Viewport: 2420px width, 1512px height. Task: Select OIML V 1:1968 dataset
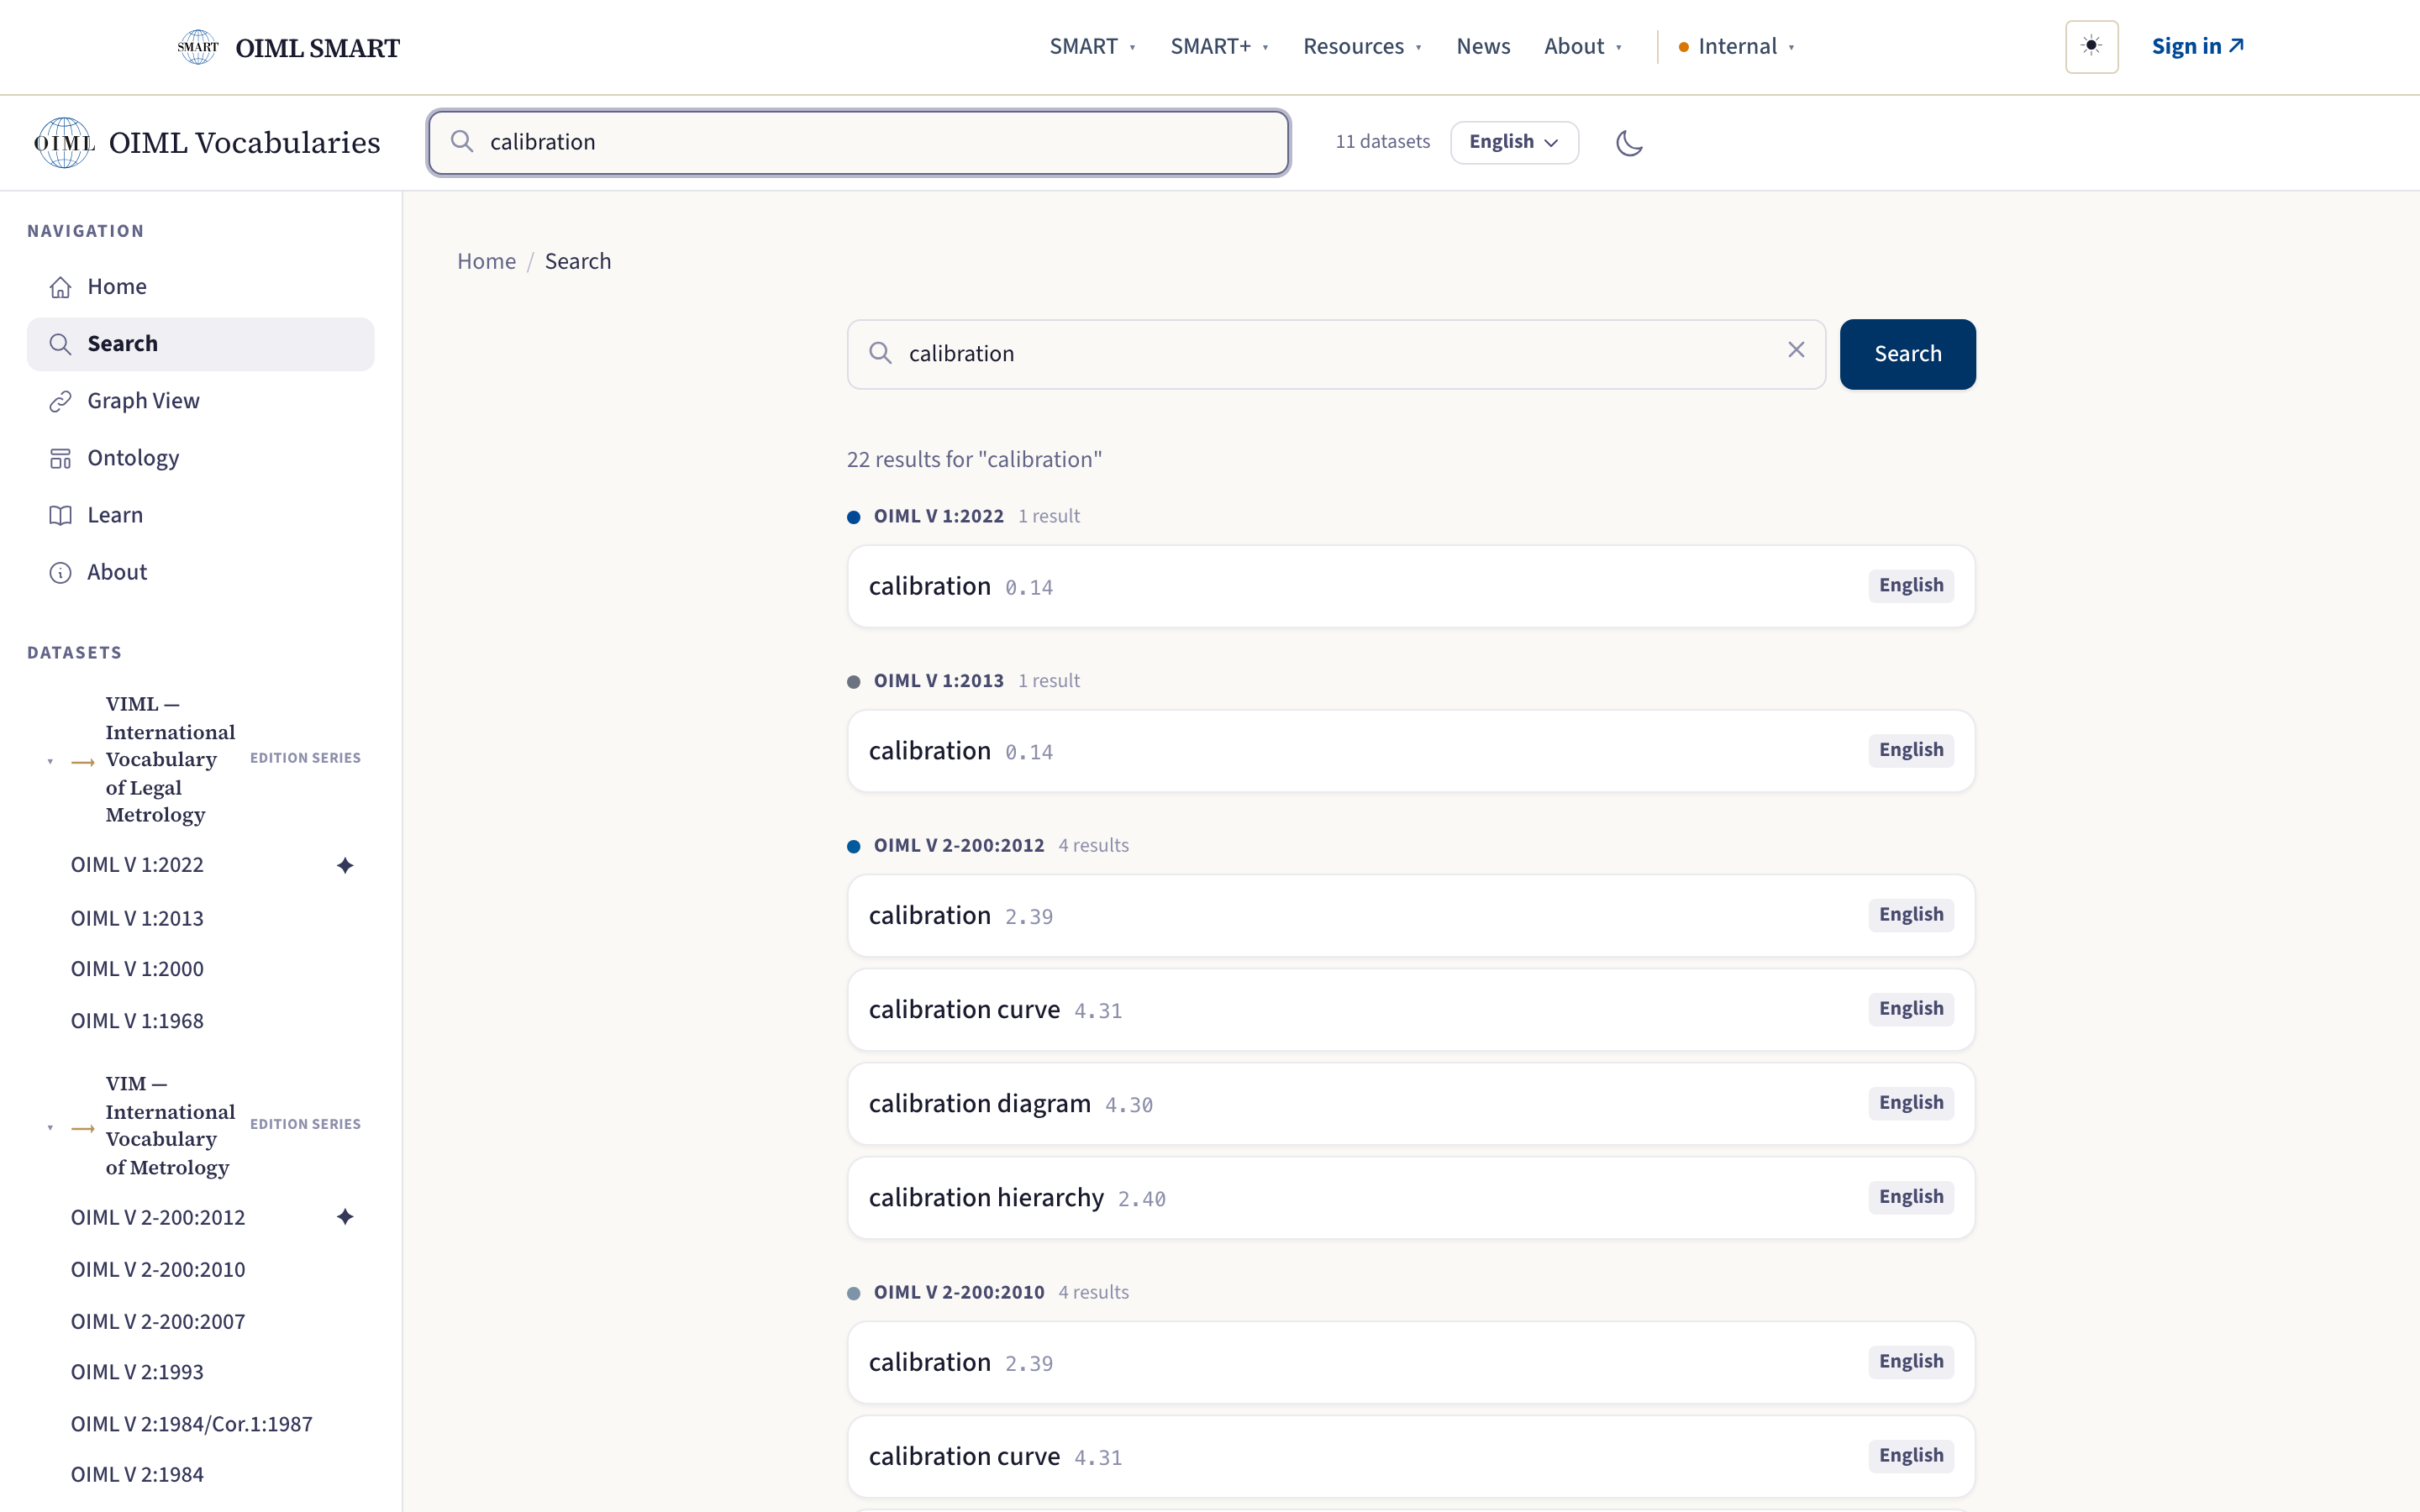click(x=137, y=1021)
